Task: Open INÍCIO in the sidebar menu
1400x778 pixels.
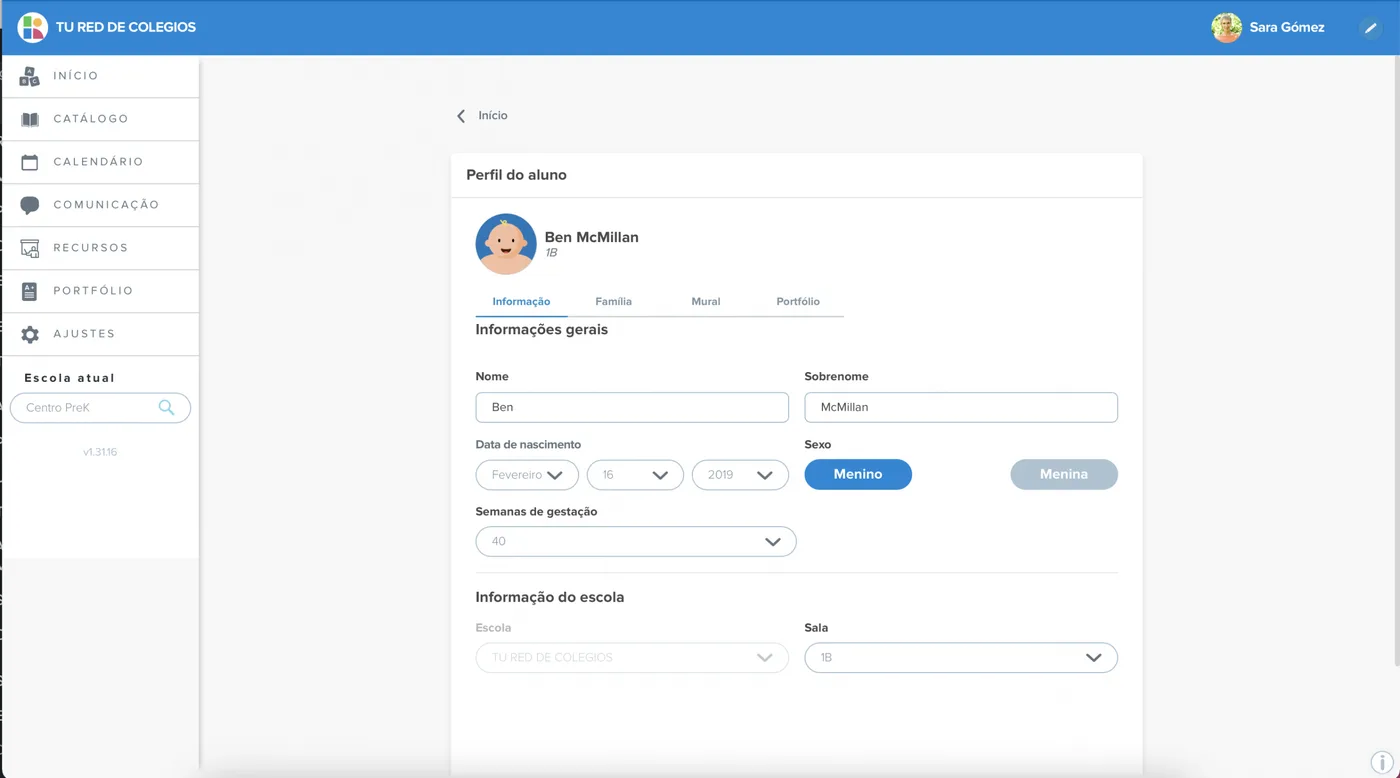Action: [x=100, y=76]
